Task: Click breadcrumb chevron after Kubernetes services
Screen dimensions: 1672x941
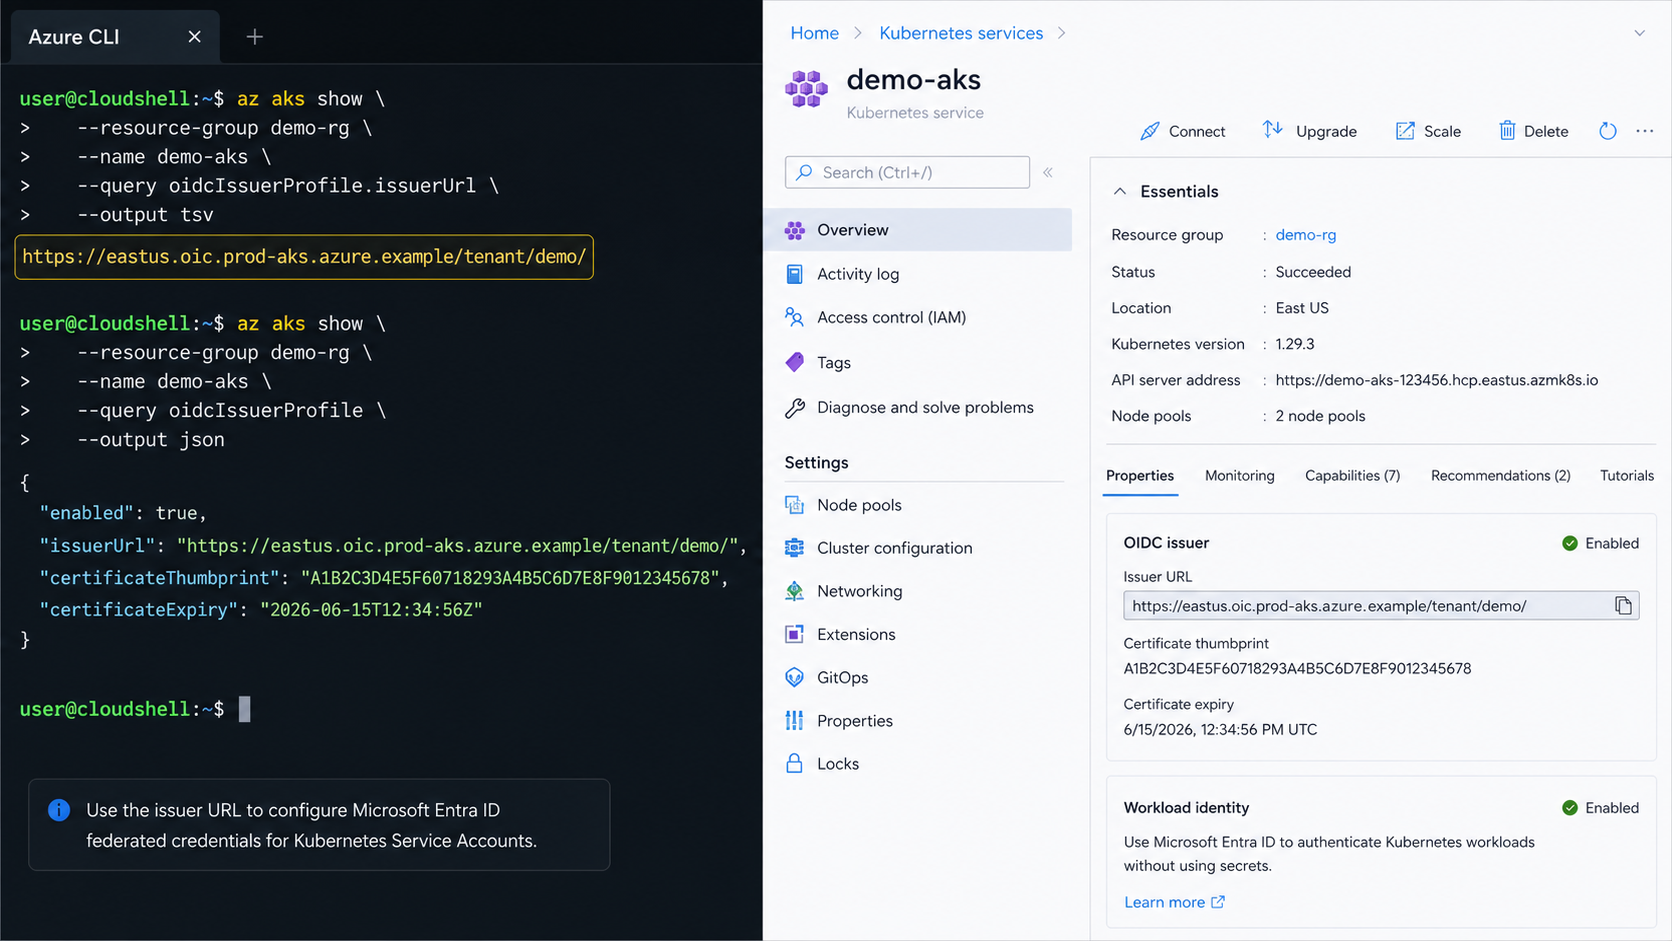Action: coord(1061,33)
